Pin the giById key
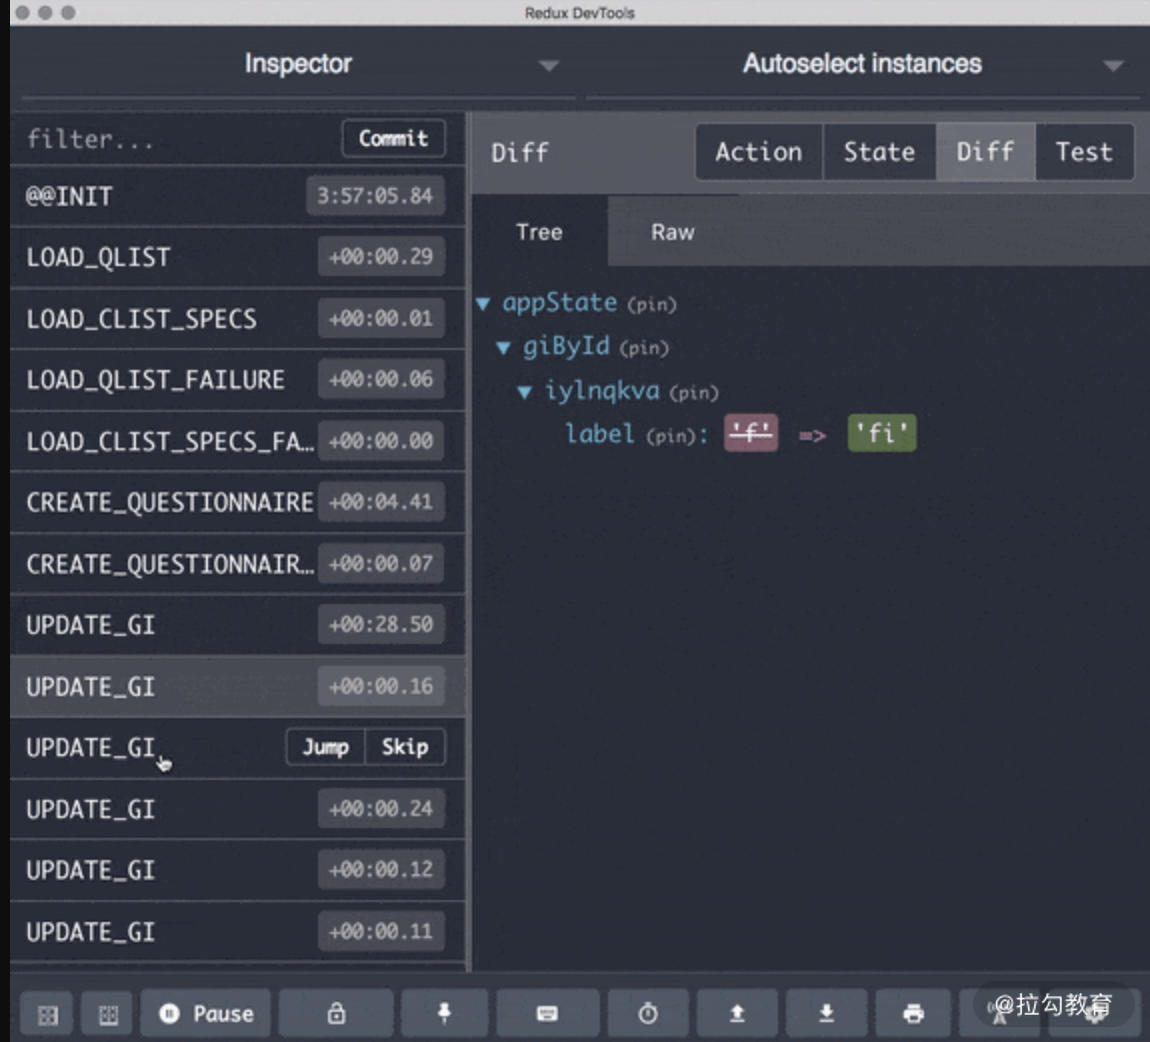 (x=644, y=348)
